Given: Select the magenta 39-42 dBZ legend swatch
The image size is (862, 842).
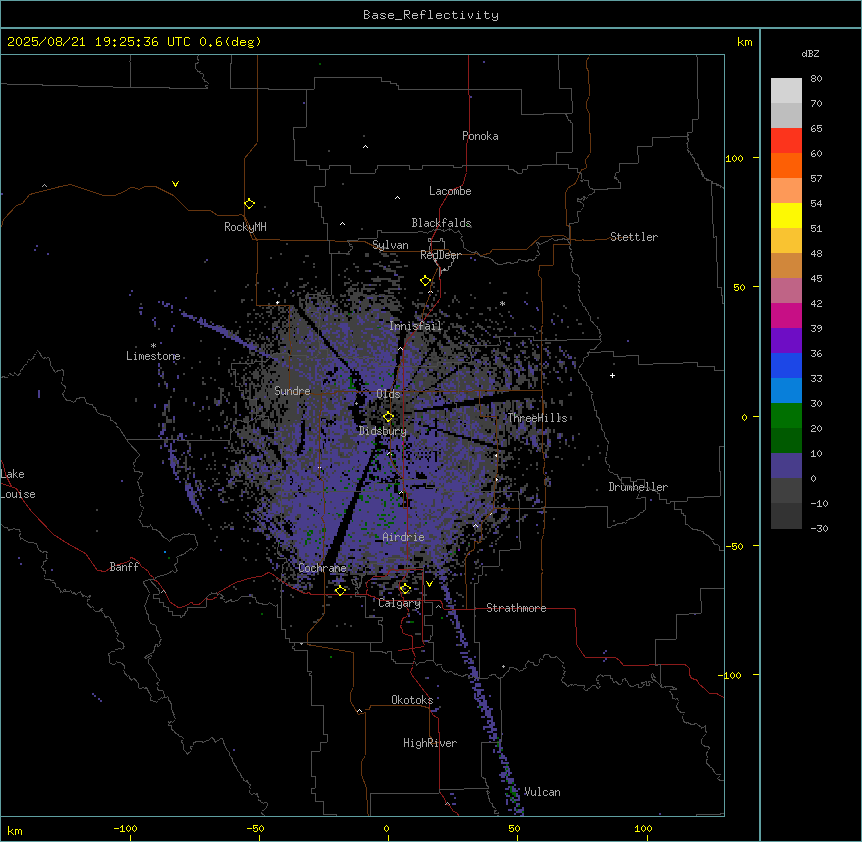Looking at the screenshot, I should [786, 316].
